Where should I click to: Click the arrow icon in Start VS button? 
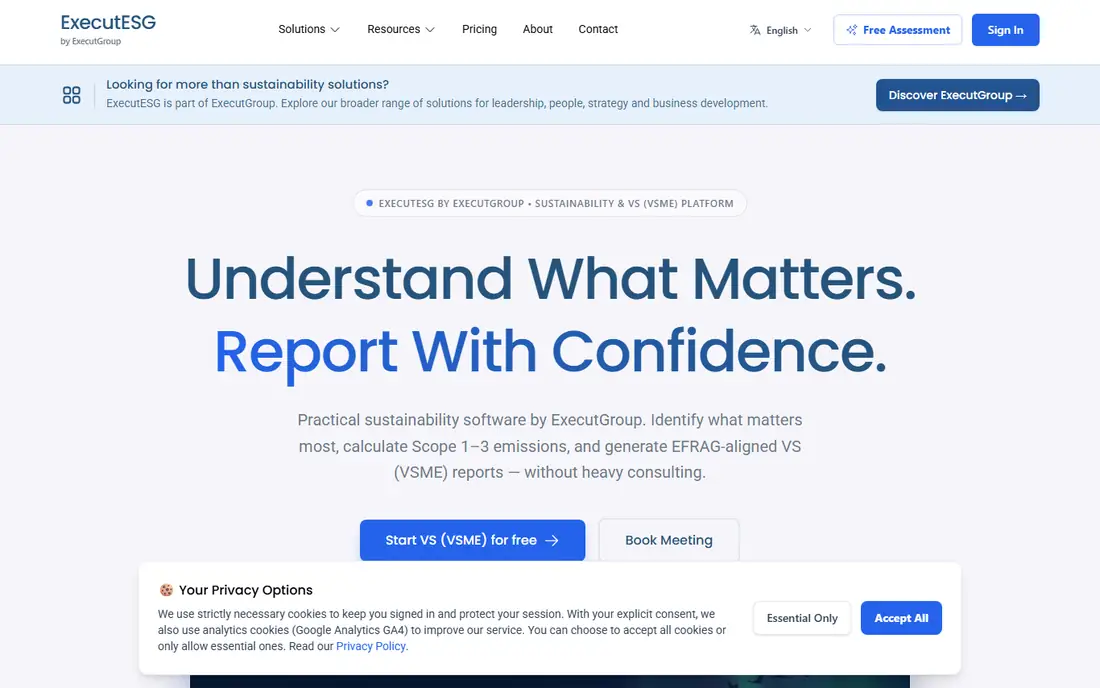pos(552,540)
